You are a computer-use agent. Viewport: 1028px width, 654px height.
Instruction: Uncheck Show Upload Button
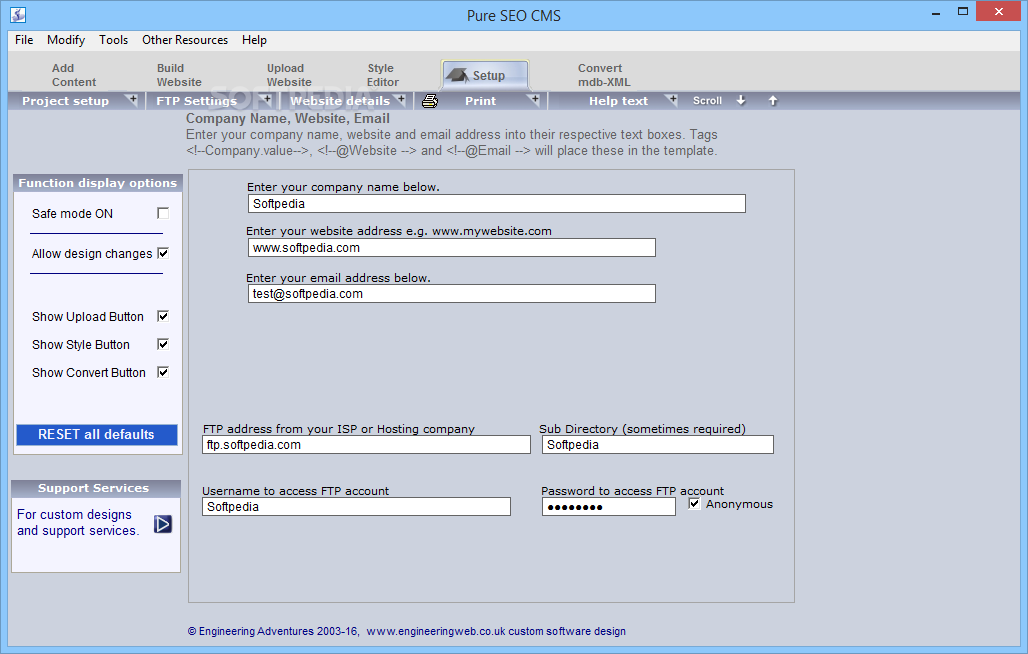coord(163,316)
